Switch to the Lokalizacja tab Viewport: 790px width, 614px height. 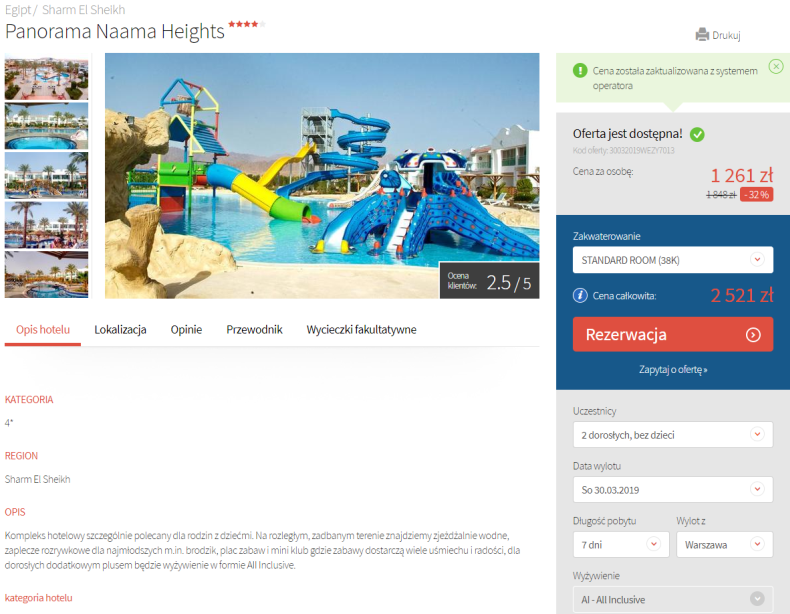click(x=120, y=329)
